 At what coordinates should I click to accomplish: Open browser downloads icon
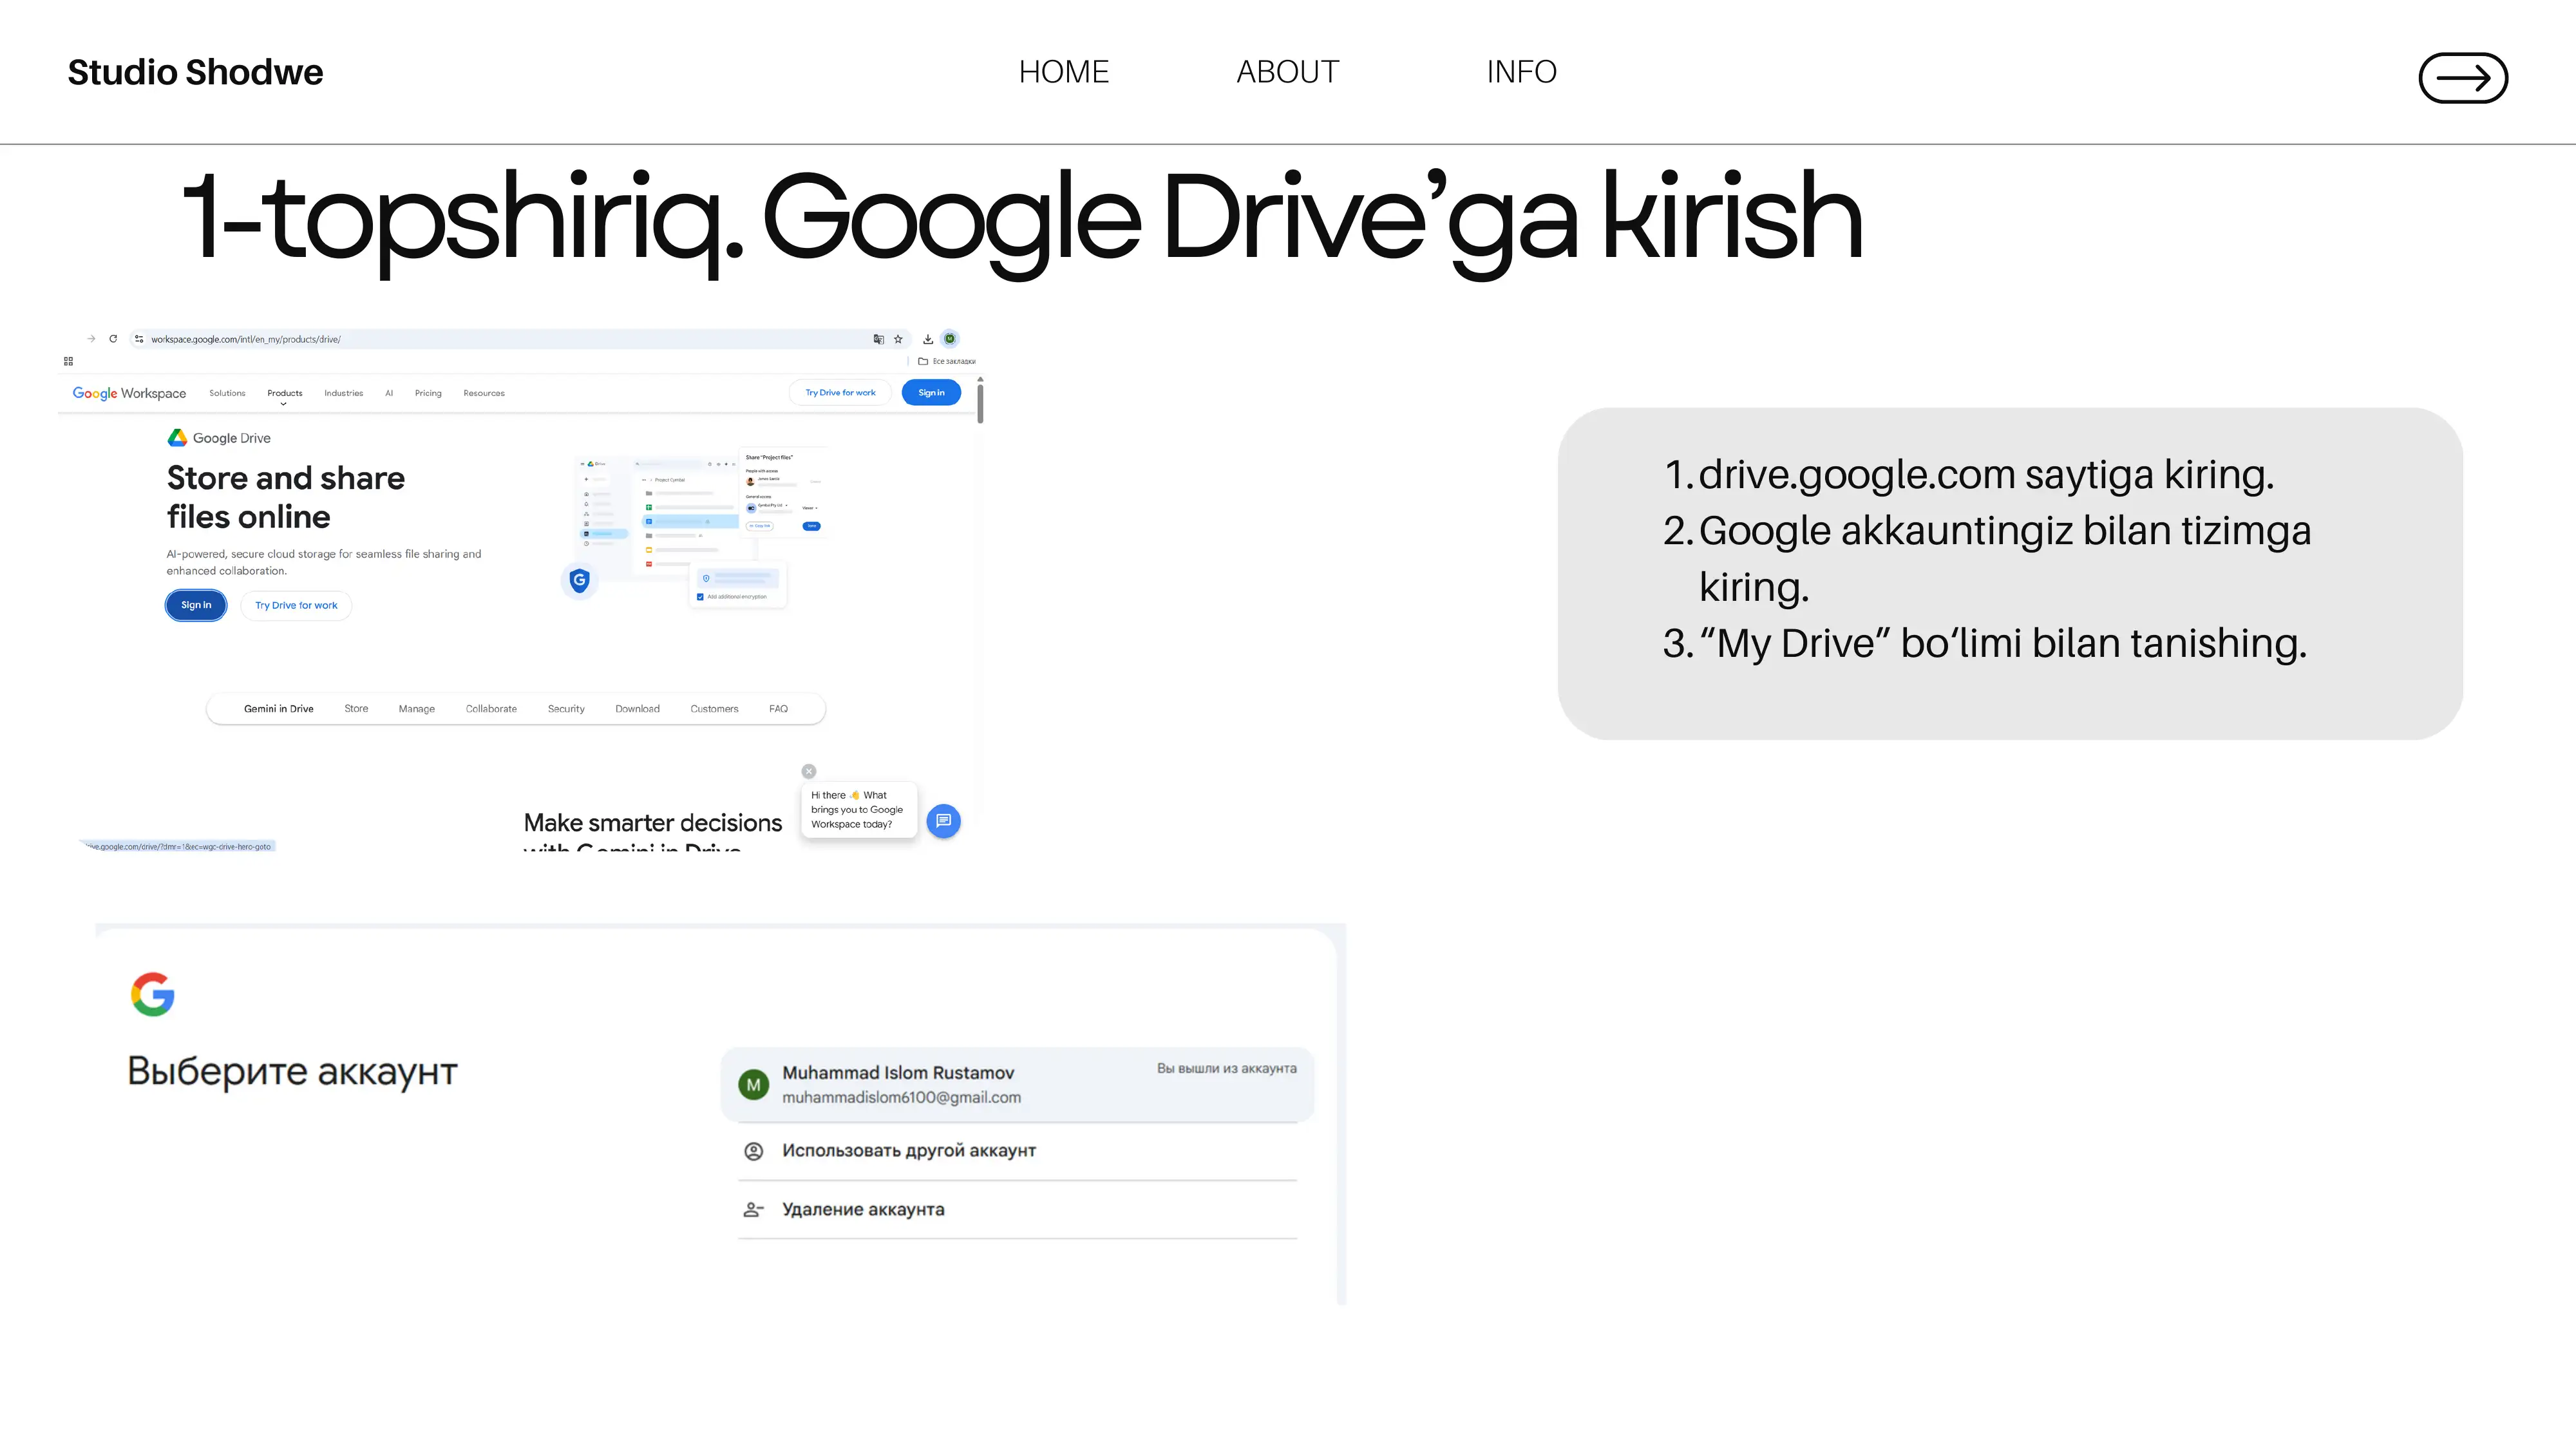[928, 339]
